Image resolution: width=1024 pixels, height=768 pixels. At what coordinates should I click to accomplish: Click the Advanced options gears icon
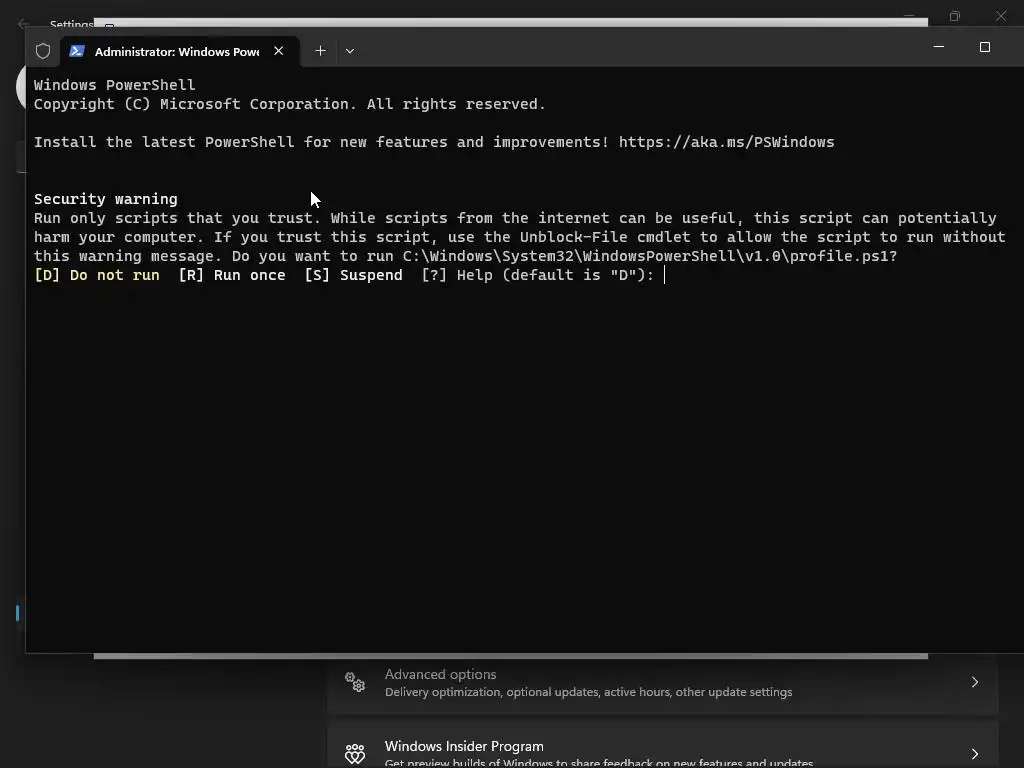click(x=355, y=682)
